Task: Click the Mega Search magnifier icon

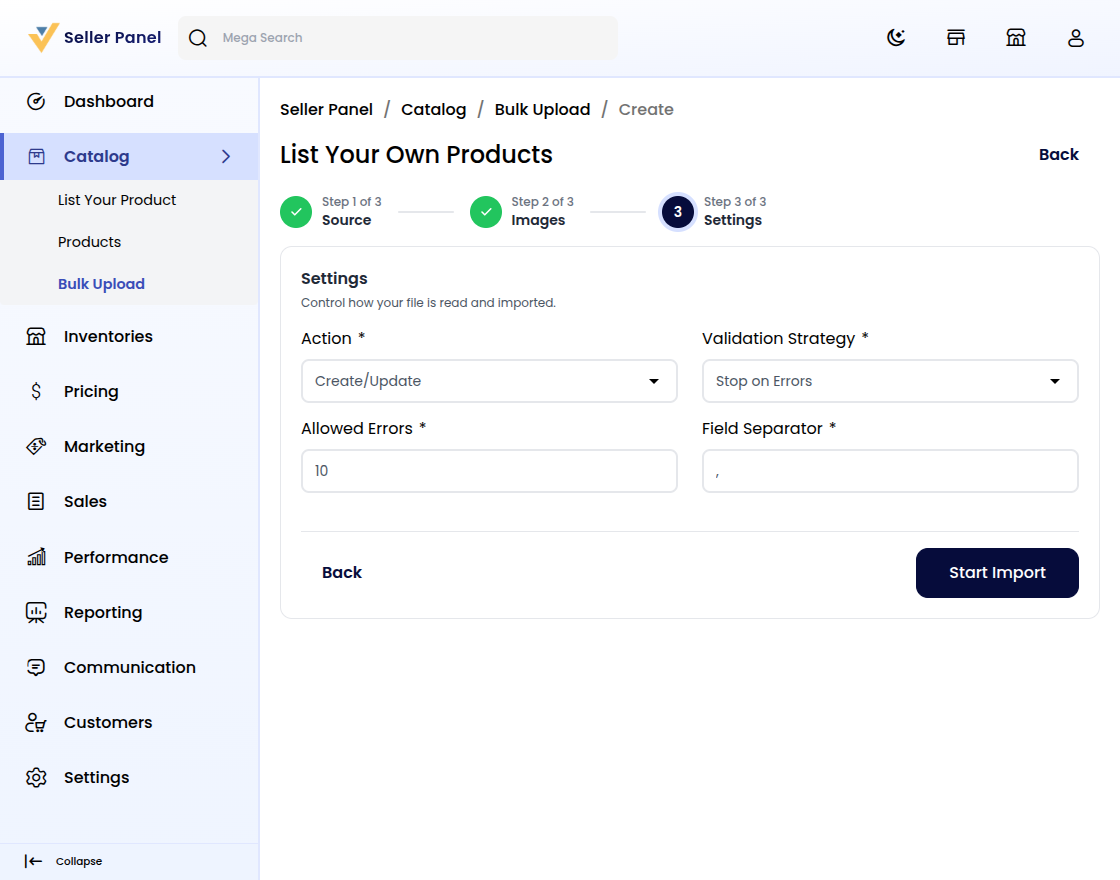Action: (198, 38)
